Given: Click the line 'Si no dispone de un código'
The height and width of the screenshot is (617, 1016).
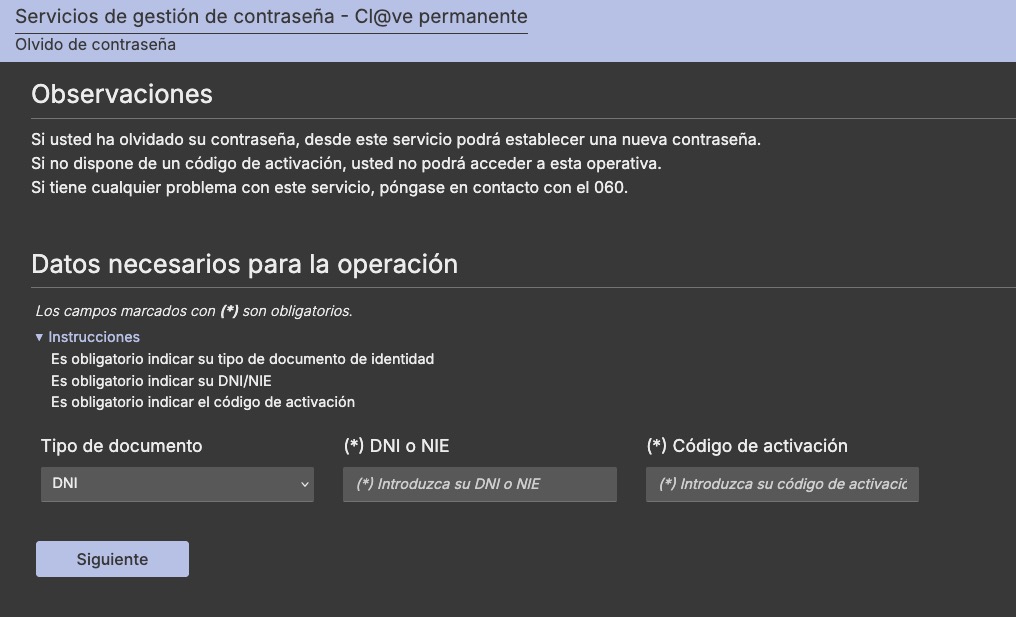Looking at the screenshot, I should click(346, 163).
